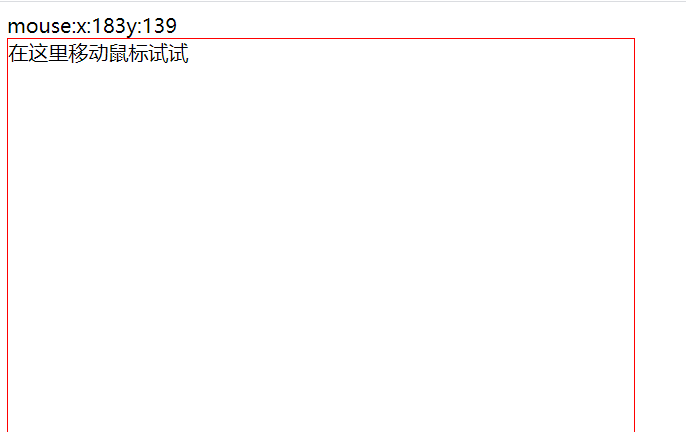Click the mouse coordinate readout text
Viewport: 686px width, 432px height.
pyautogui.click(x=92, y=26)
